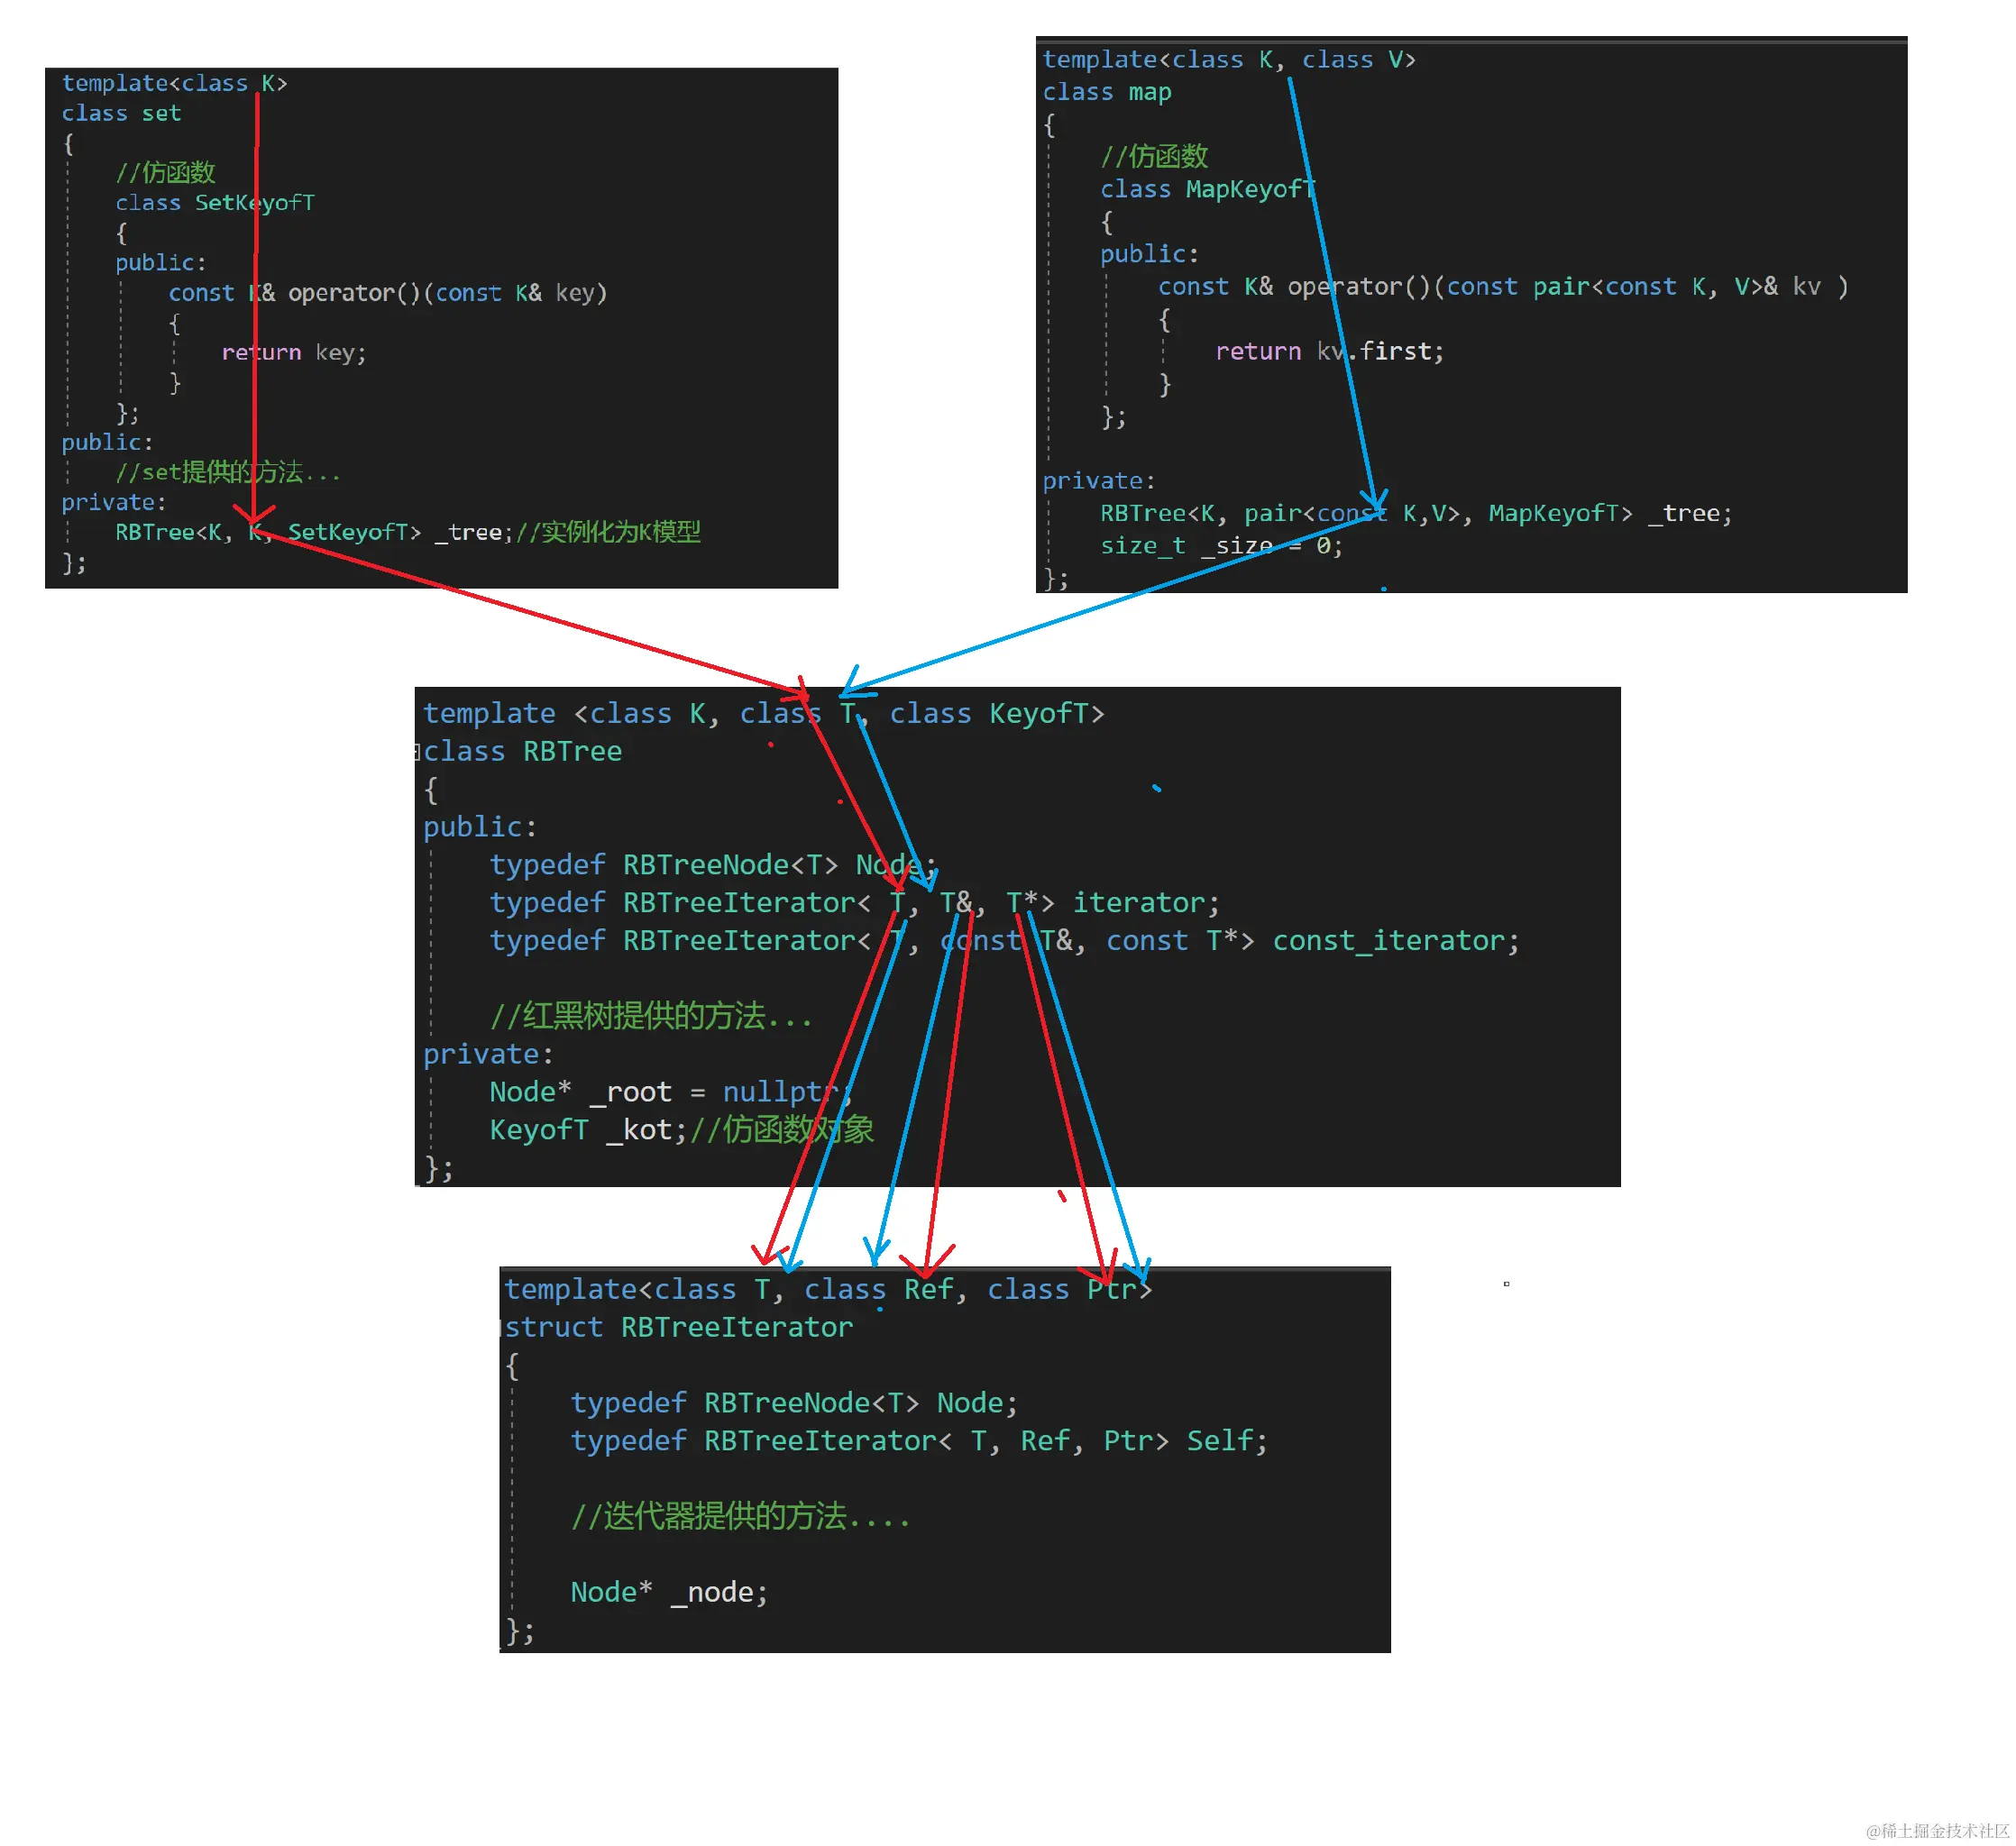
Task: Select the "class set" declaration line
Action: [x=121, y=113]
